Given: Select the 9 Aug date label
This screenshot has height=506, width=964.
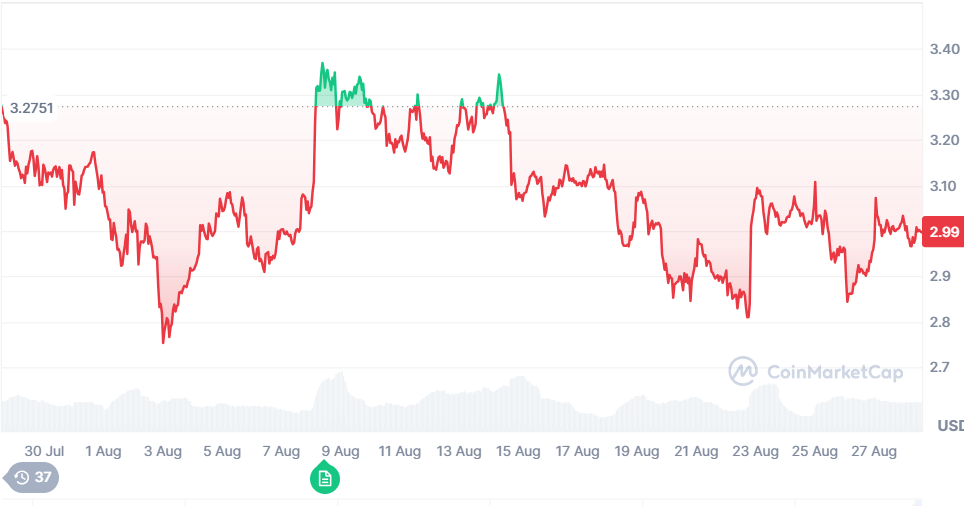Looking at the screenshot, I should 340,451.
